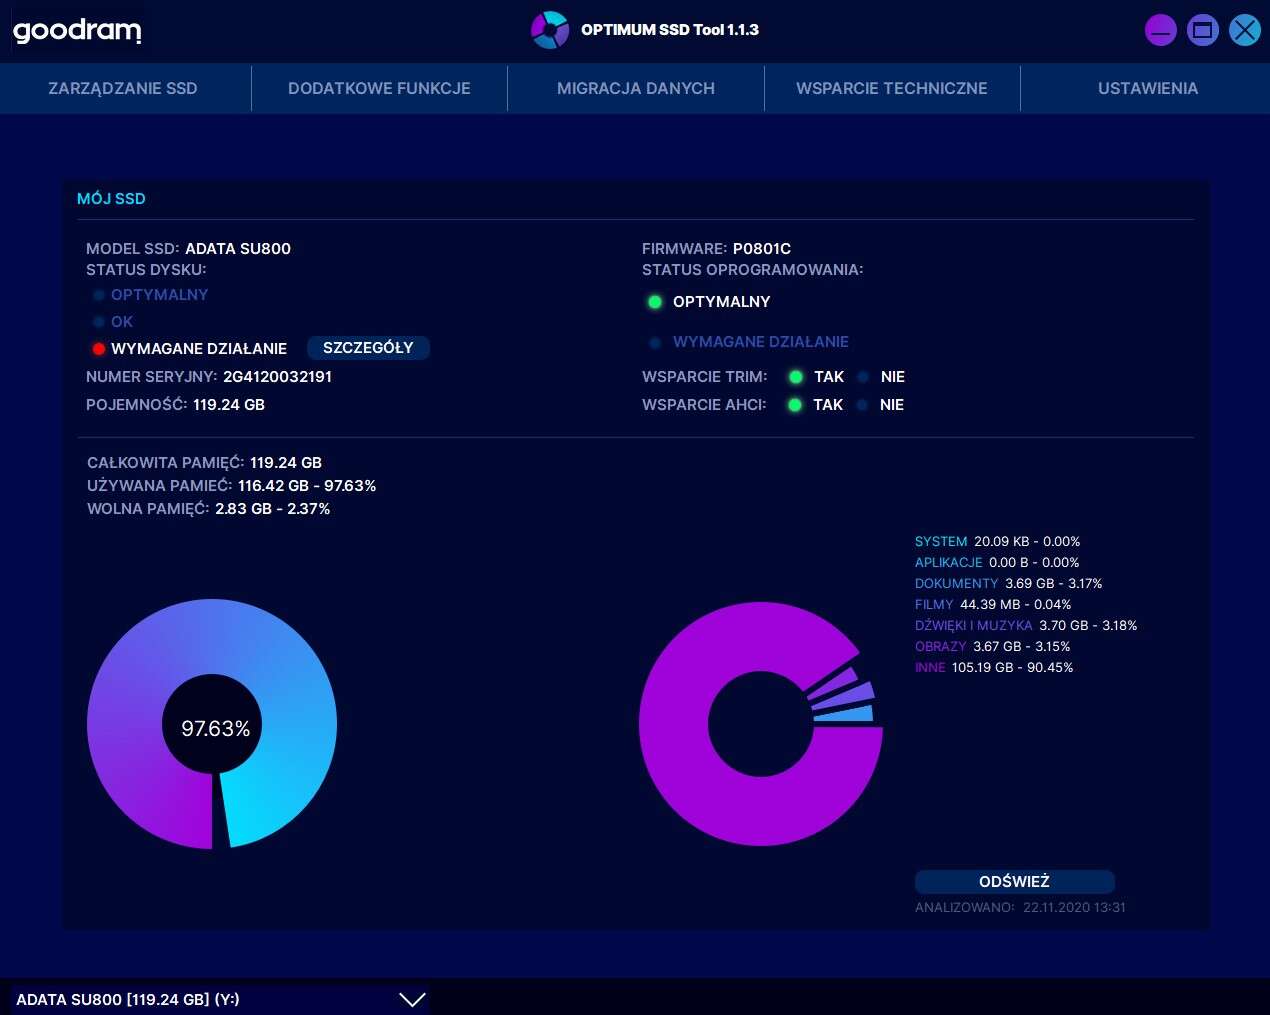1270x1015 pixels.
Task: Expand the ADATA SU800 drive selector arrow
Action: point(412,999)
